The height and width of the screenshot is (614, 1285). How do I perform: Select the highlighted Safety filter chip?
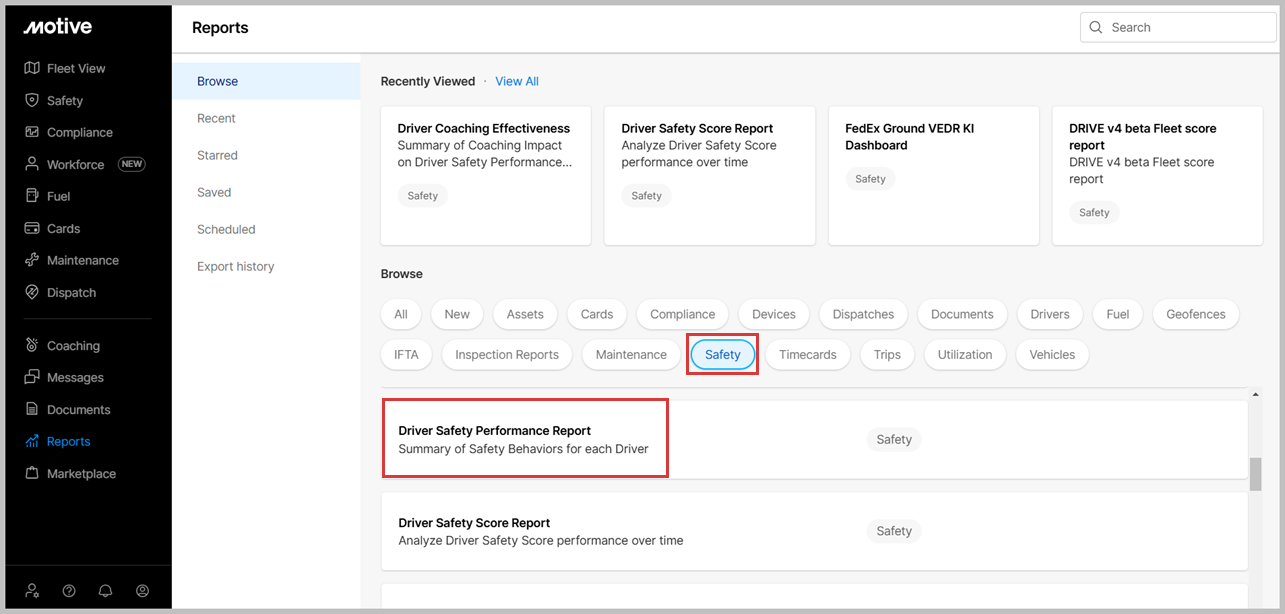click(x=723, y=354)
